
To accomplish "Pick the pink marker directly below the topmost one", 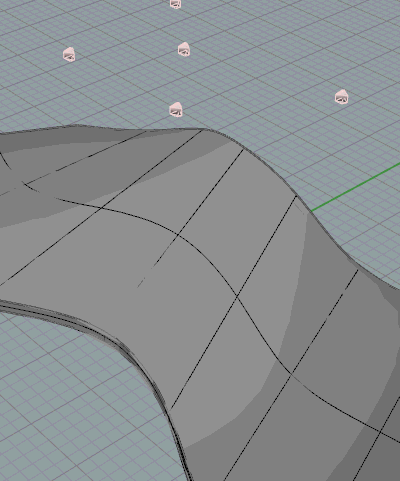I will (184, 49).
